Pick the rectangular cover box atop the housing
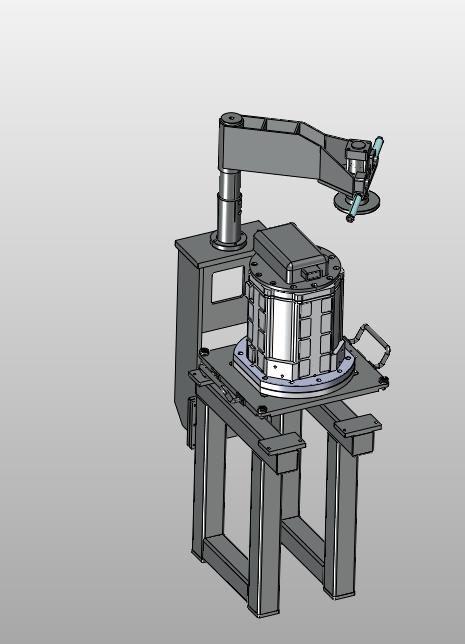The height and width of the screenshot is (644, 465). point(291,251)
